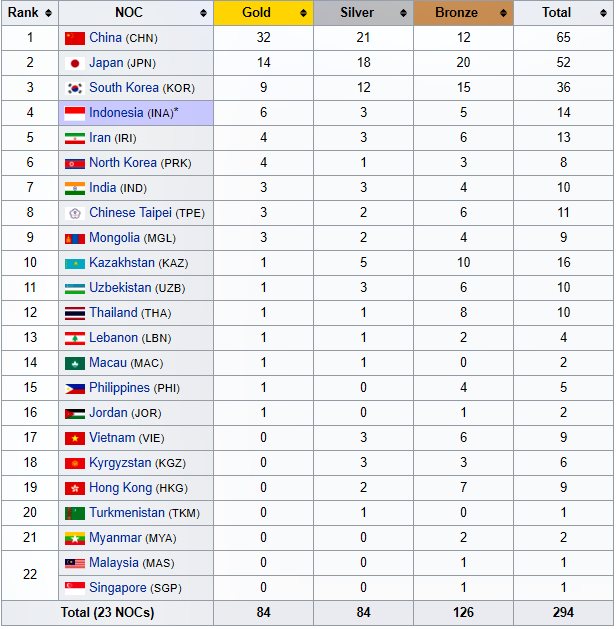Click the Macau flag icon

[75, 363]
